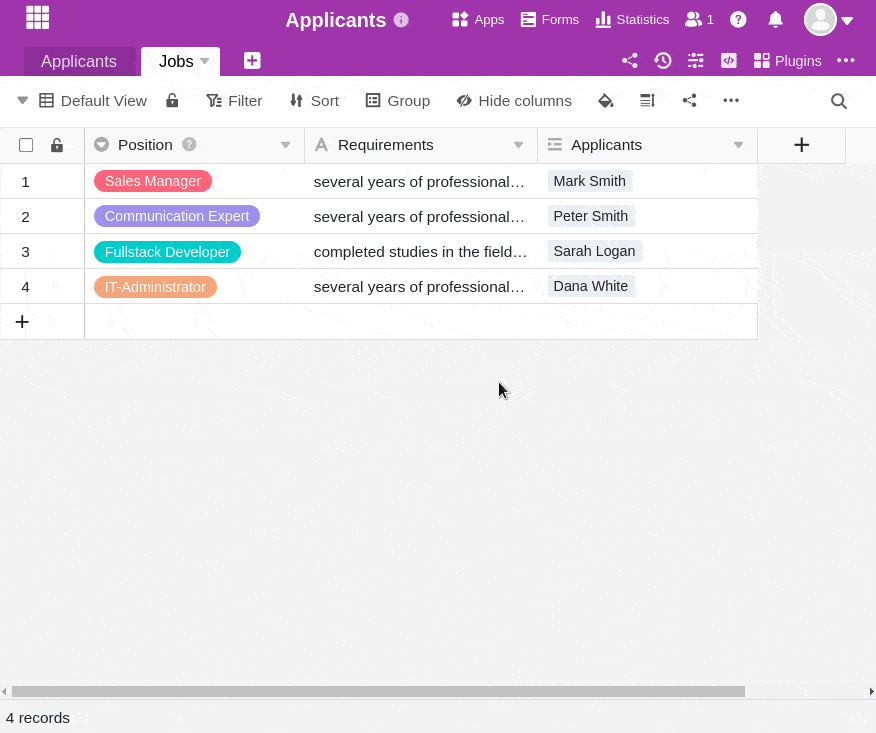
Task: Open the apps grid home icon
Action: 37,18
